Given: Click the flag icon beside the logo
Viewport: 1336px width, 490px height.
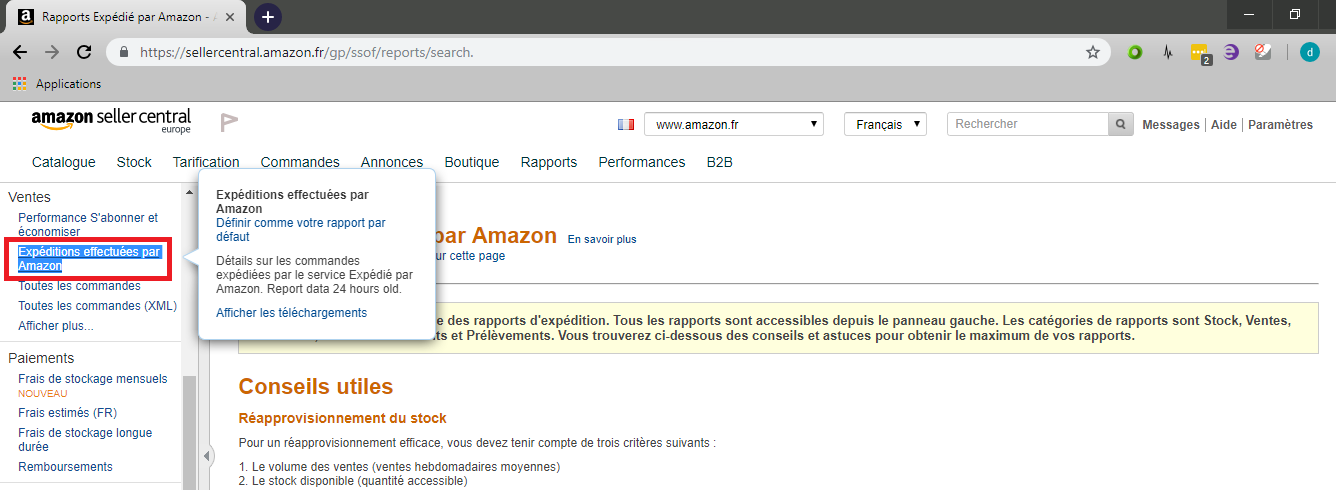Looking at the screenshot, I should coord(229,123).
